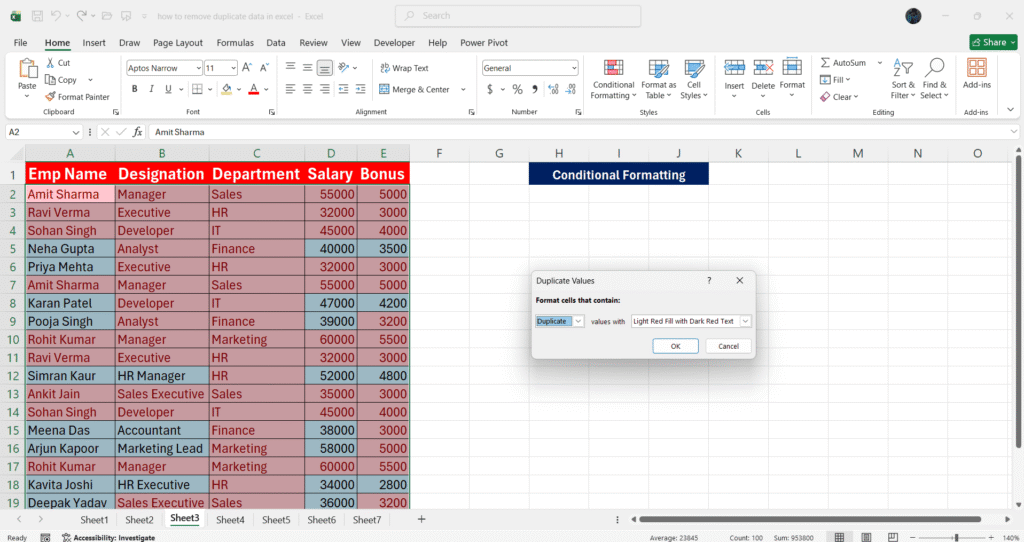
Task: Increase indent
Action: coord(360,89)
